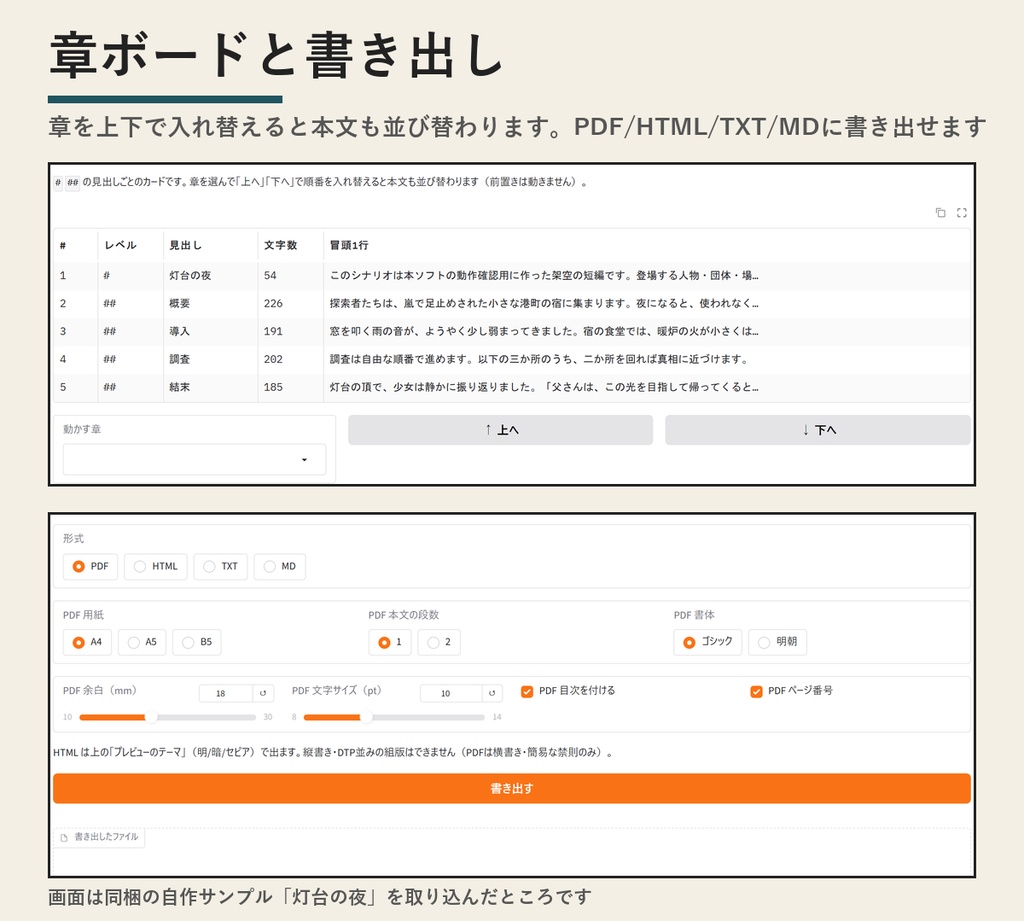Choose the TXT format option

click(220, 566)
